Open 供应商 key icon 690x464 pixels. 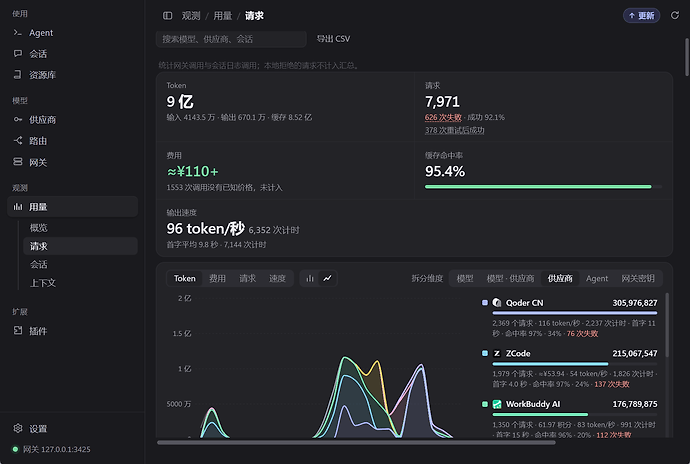coord(18,119)
